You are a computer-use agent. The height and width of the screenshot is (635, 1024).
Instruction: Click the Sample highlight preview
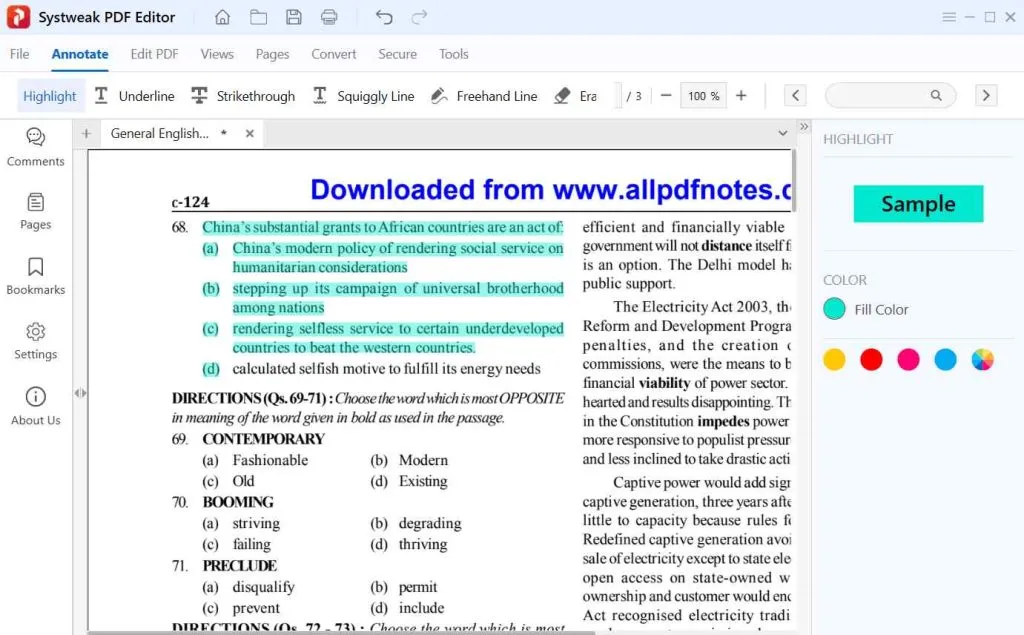point(918,204)
